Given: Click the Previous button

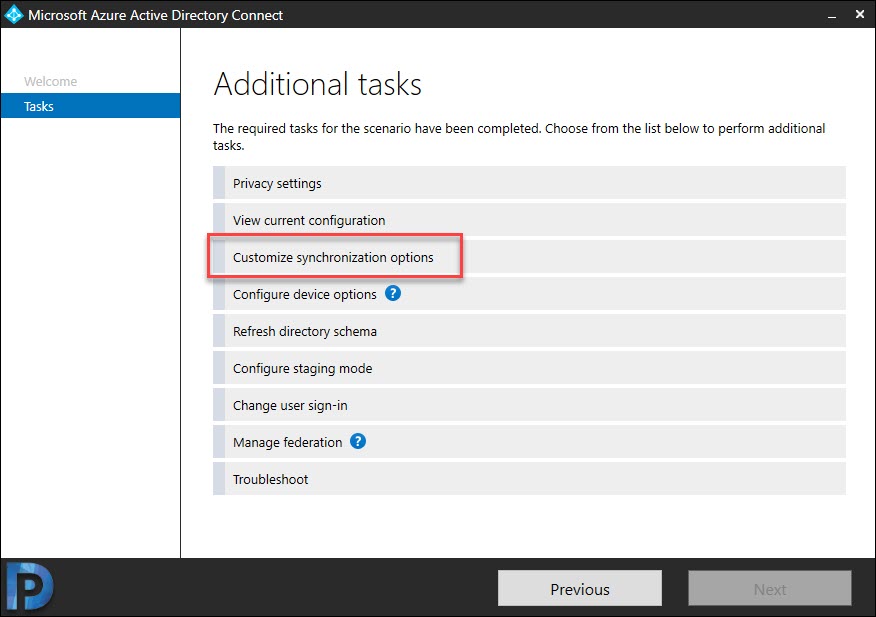Looking at the screenshot, I should 580,588.
